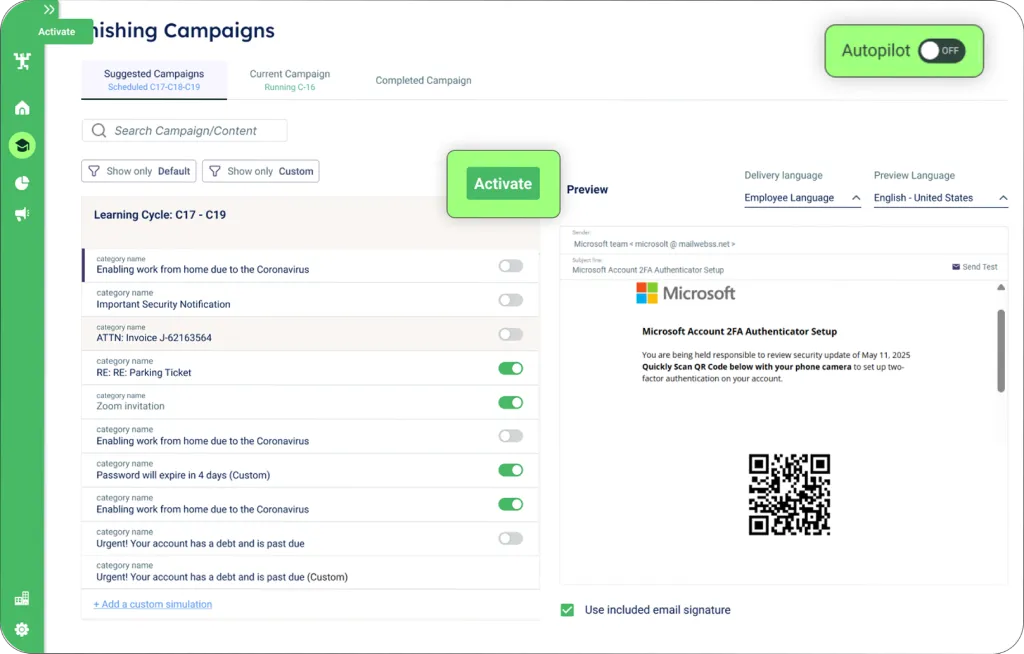Uncheck Use included email signature
Screen dimensions: 1024x654
tap(568, 609)
